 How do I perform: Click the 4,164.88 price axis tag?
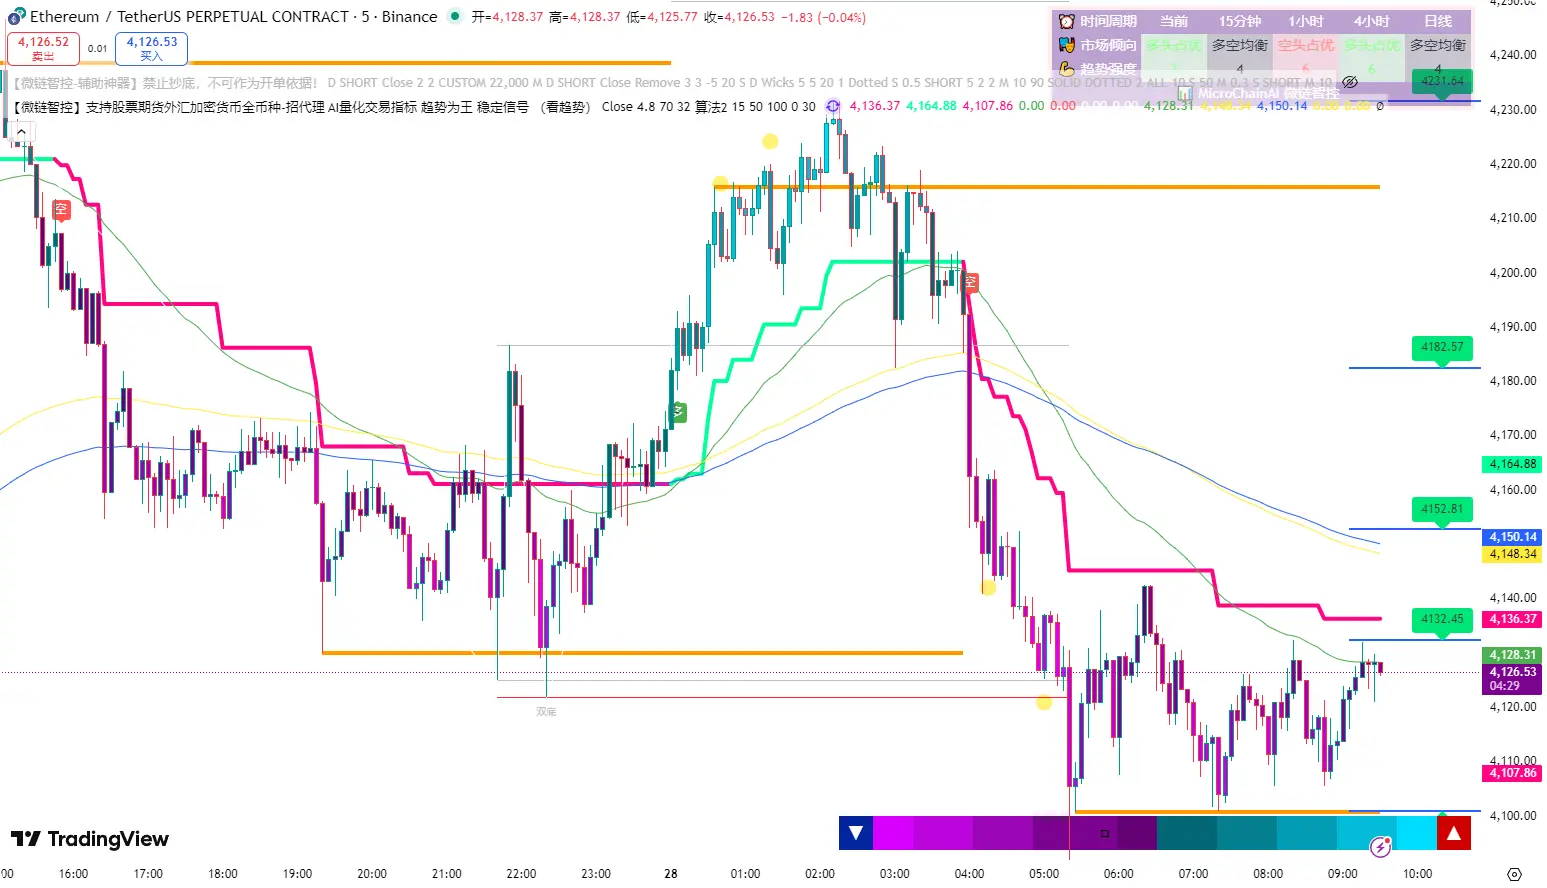pyautogui.click(x=1512, y=464)
